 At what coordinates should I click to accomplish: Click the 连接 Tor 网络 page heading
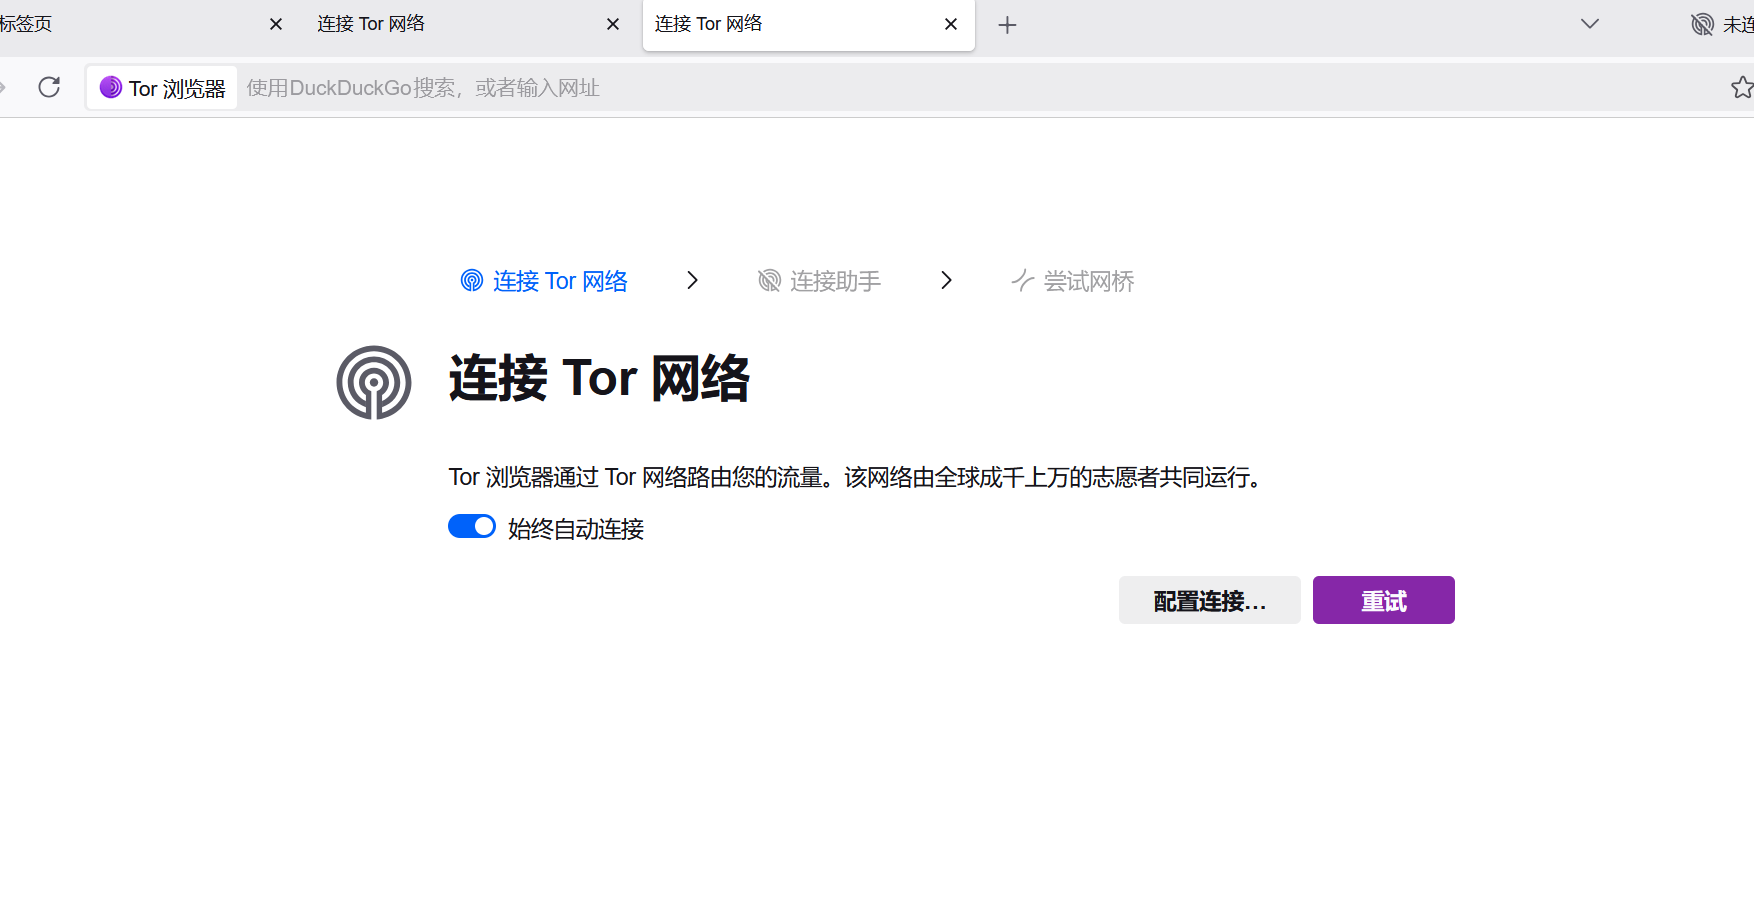599,378
